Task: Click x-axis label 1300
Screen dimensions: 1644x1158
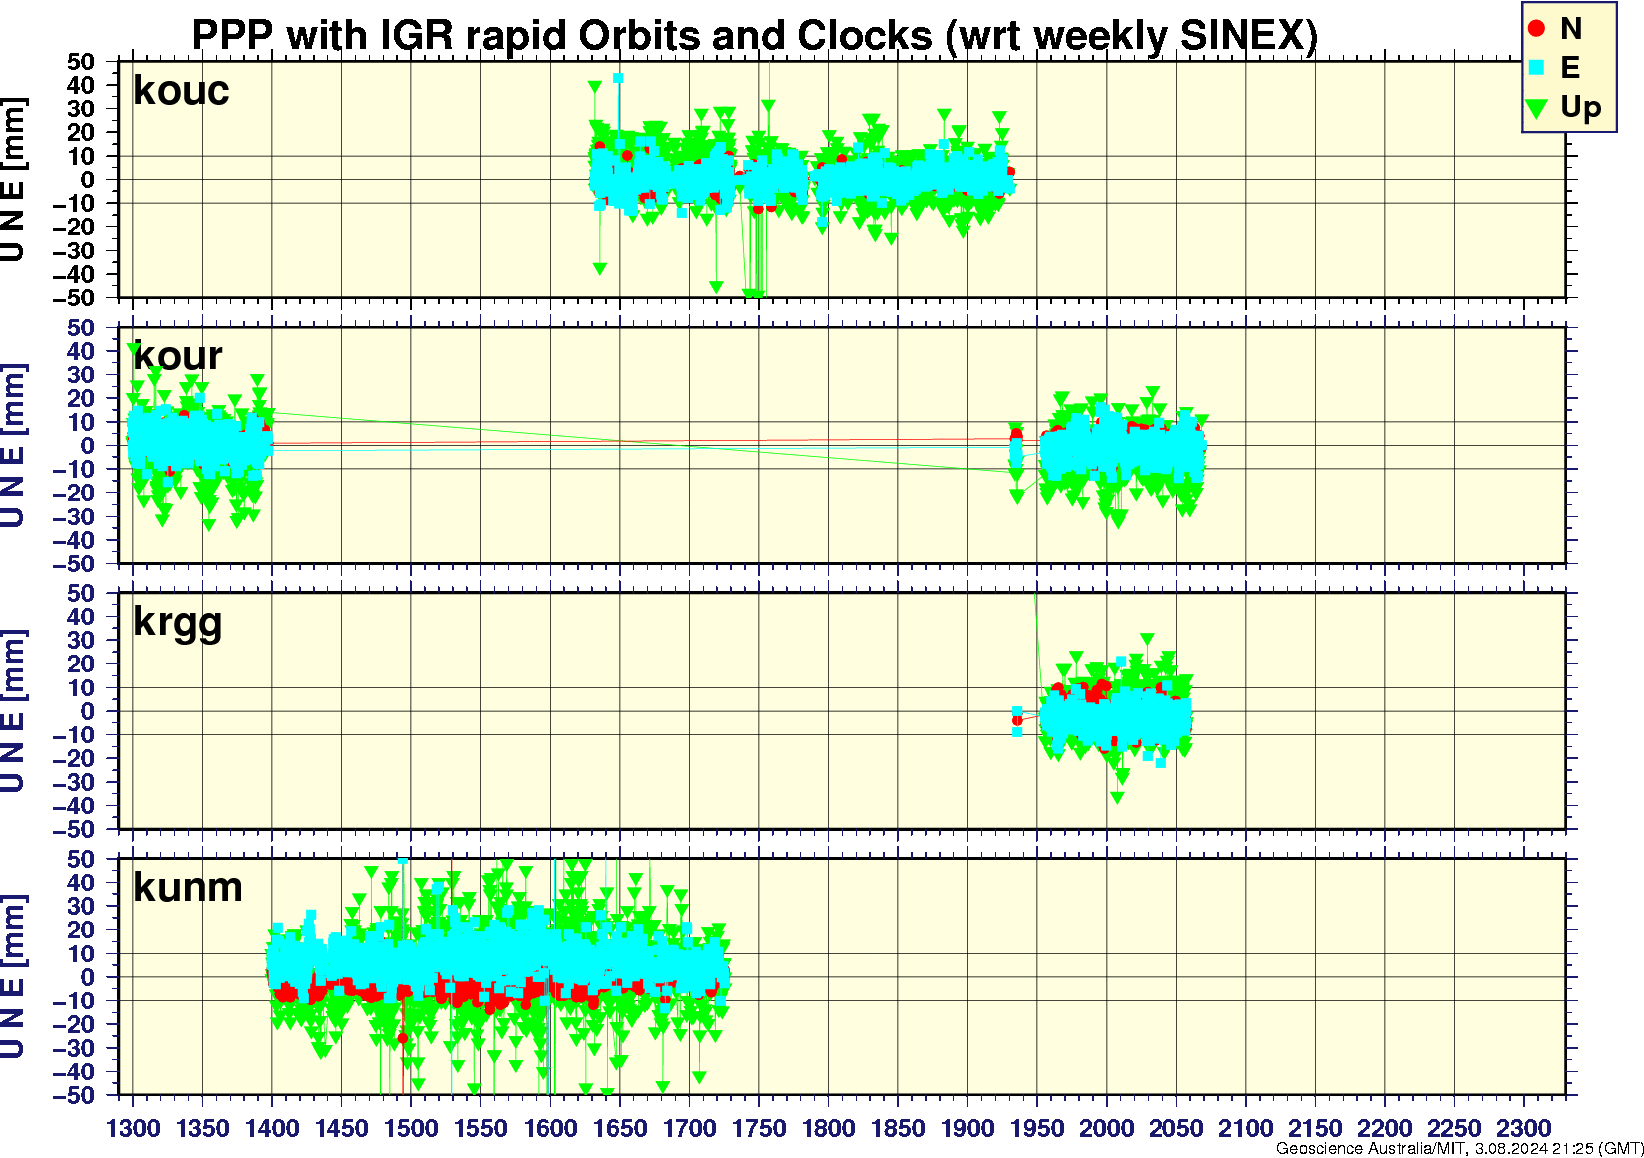Action: (x=133, y=1128)
